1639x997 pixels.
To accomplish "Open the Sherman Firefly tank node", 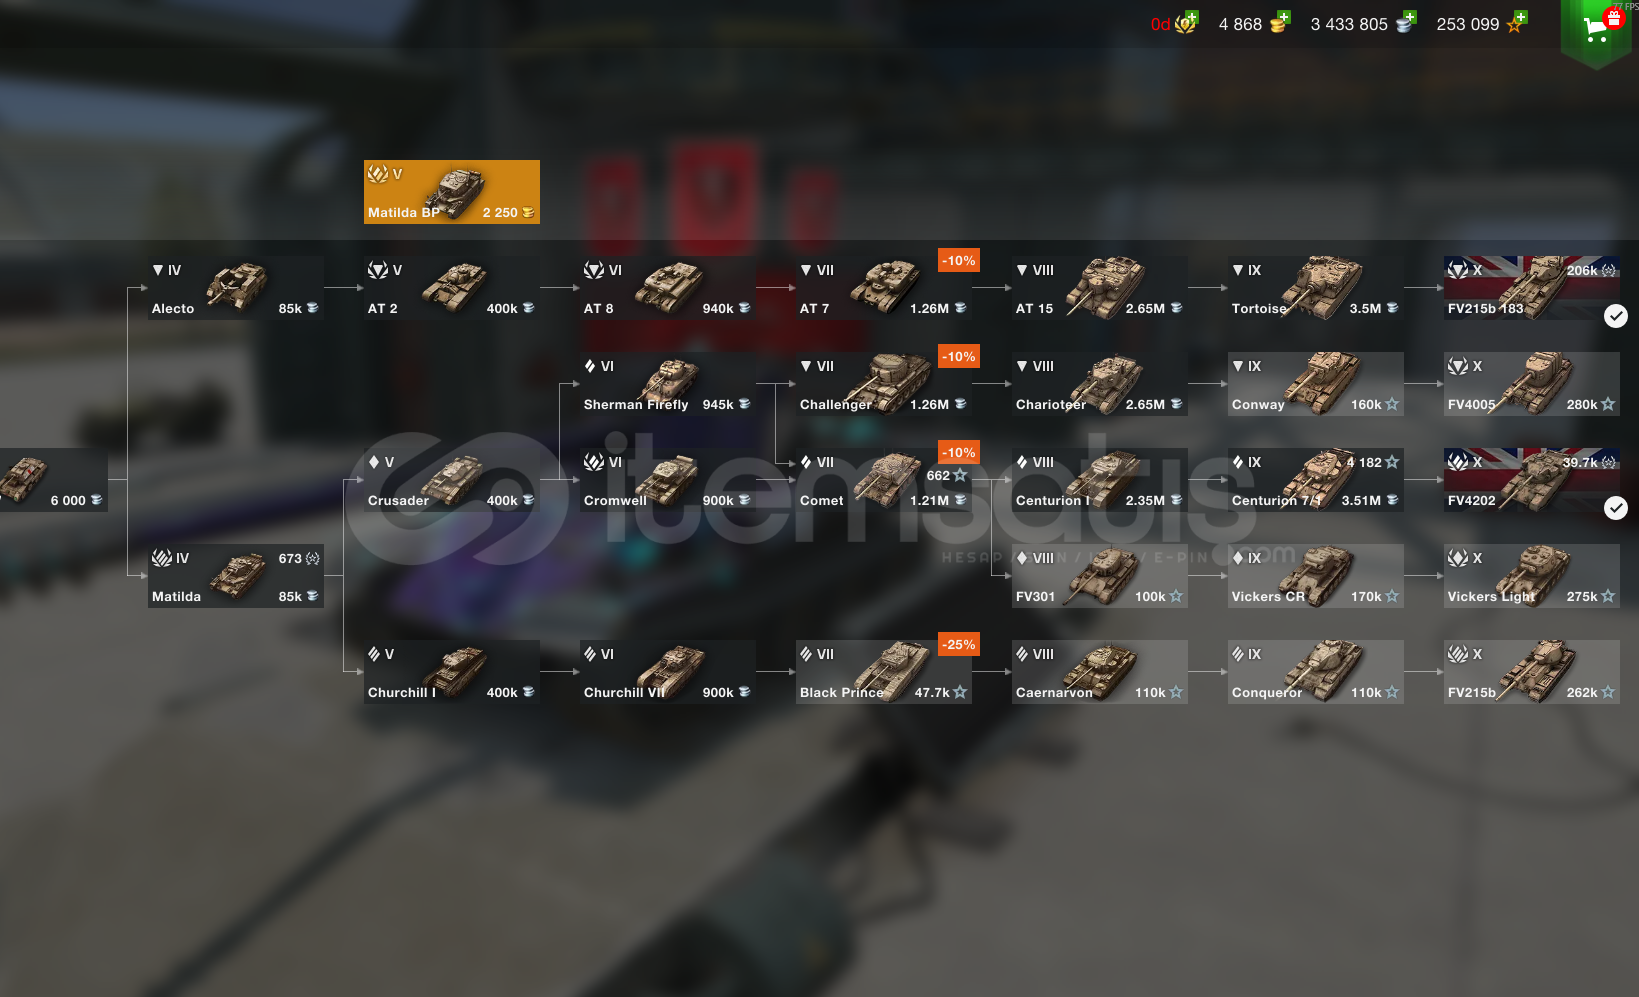I will [668, 384].
